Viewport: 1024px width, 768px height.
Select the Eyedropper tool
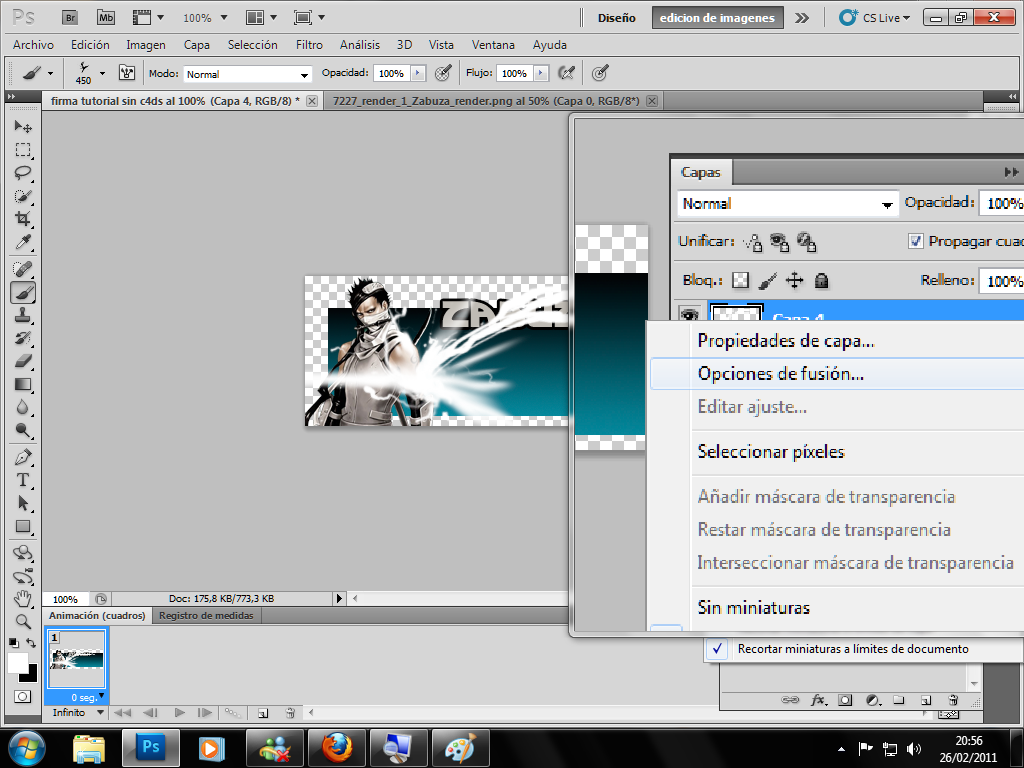click(x=23, y=242)
